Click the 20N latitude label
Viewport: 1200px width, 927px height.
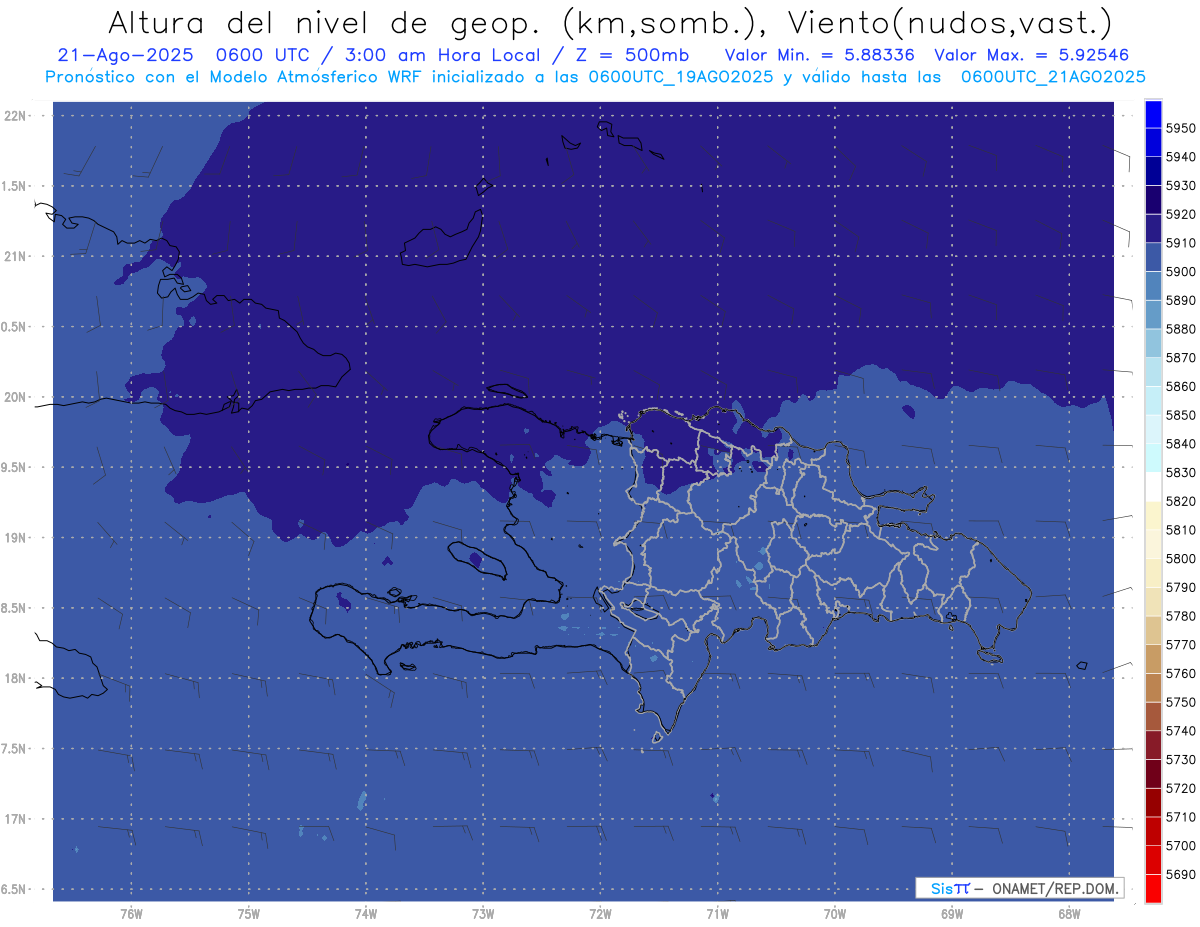tap(16, 397)
